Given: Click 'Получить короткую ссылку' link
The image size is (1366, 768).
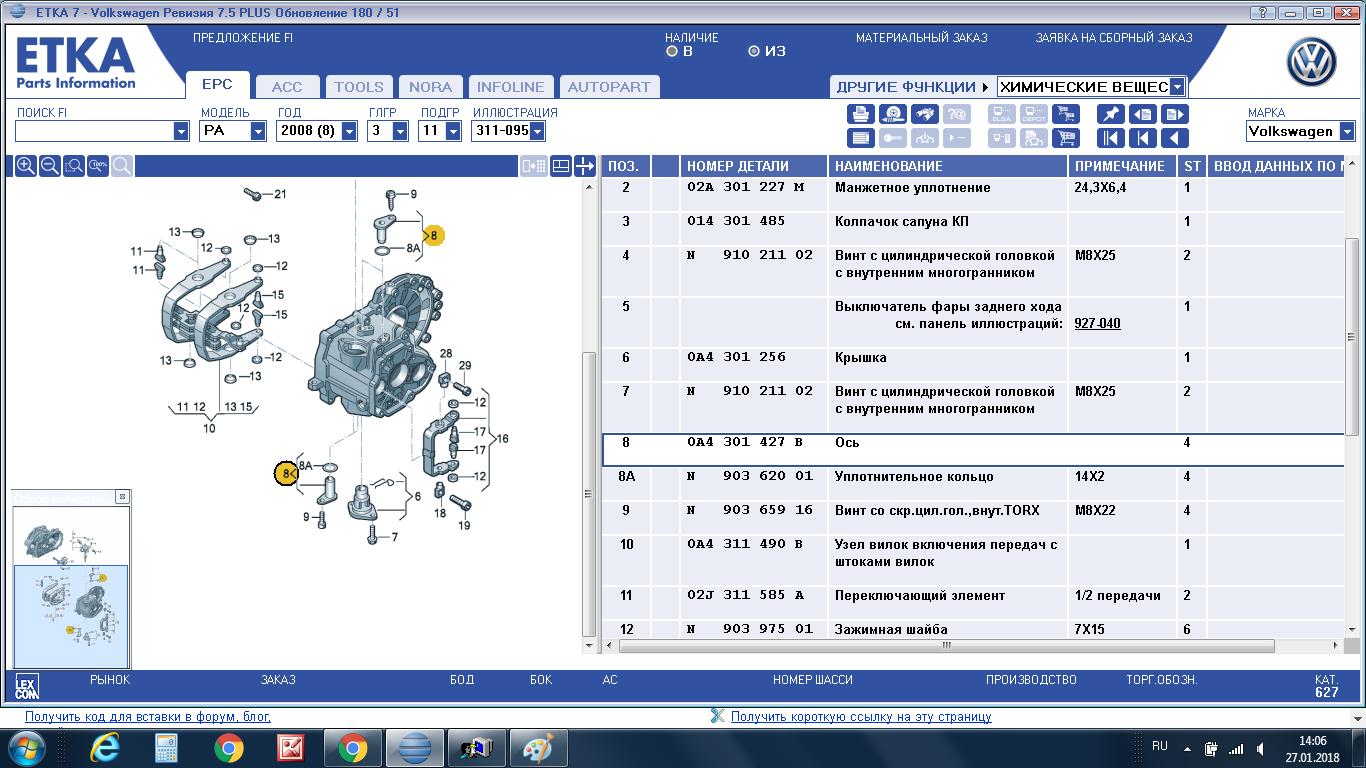Looking at the screenshot, I should pyautogui.click(x=861, y=717).
